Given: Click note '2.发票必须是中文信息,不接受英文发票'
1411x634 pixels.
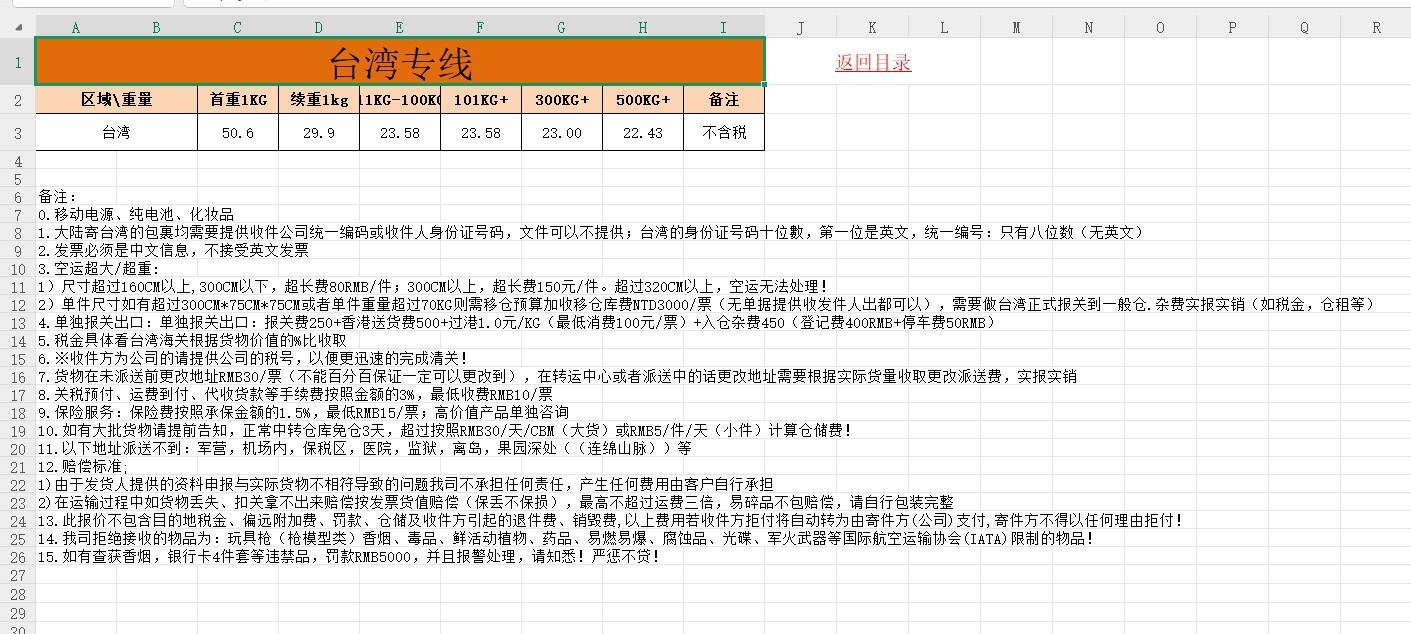Looking at the screenshot, I should tap(174, 250).
